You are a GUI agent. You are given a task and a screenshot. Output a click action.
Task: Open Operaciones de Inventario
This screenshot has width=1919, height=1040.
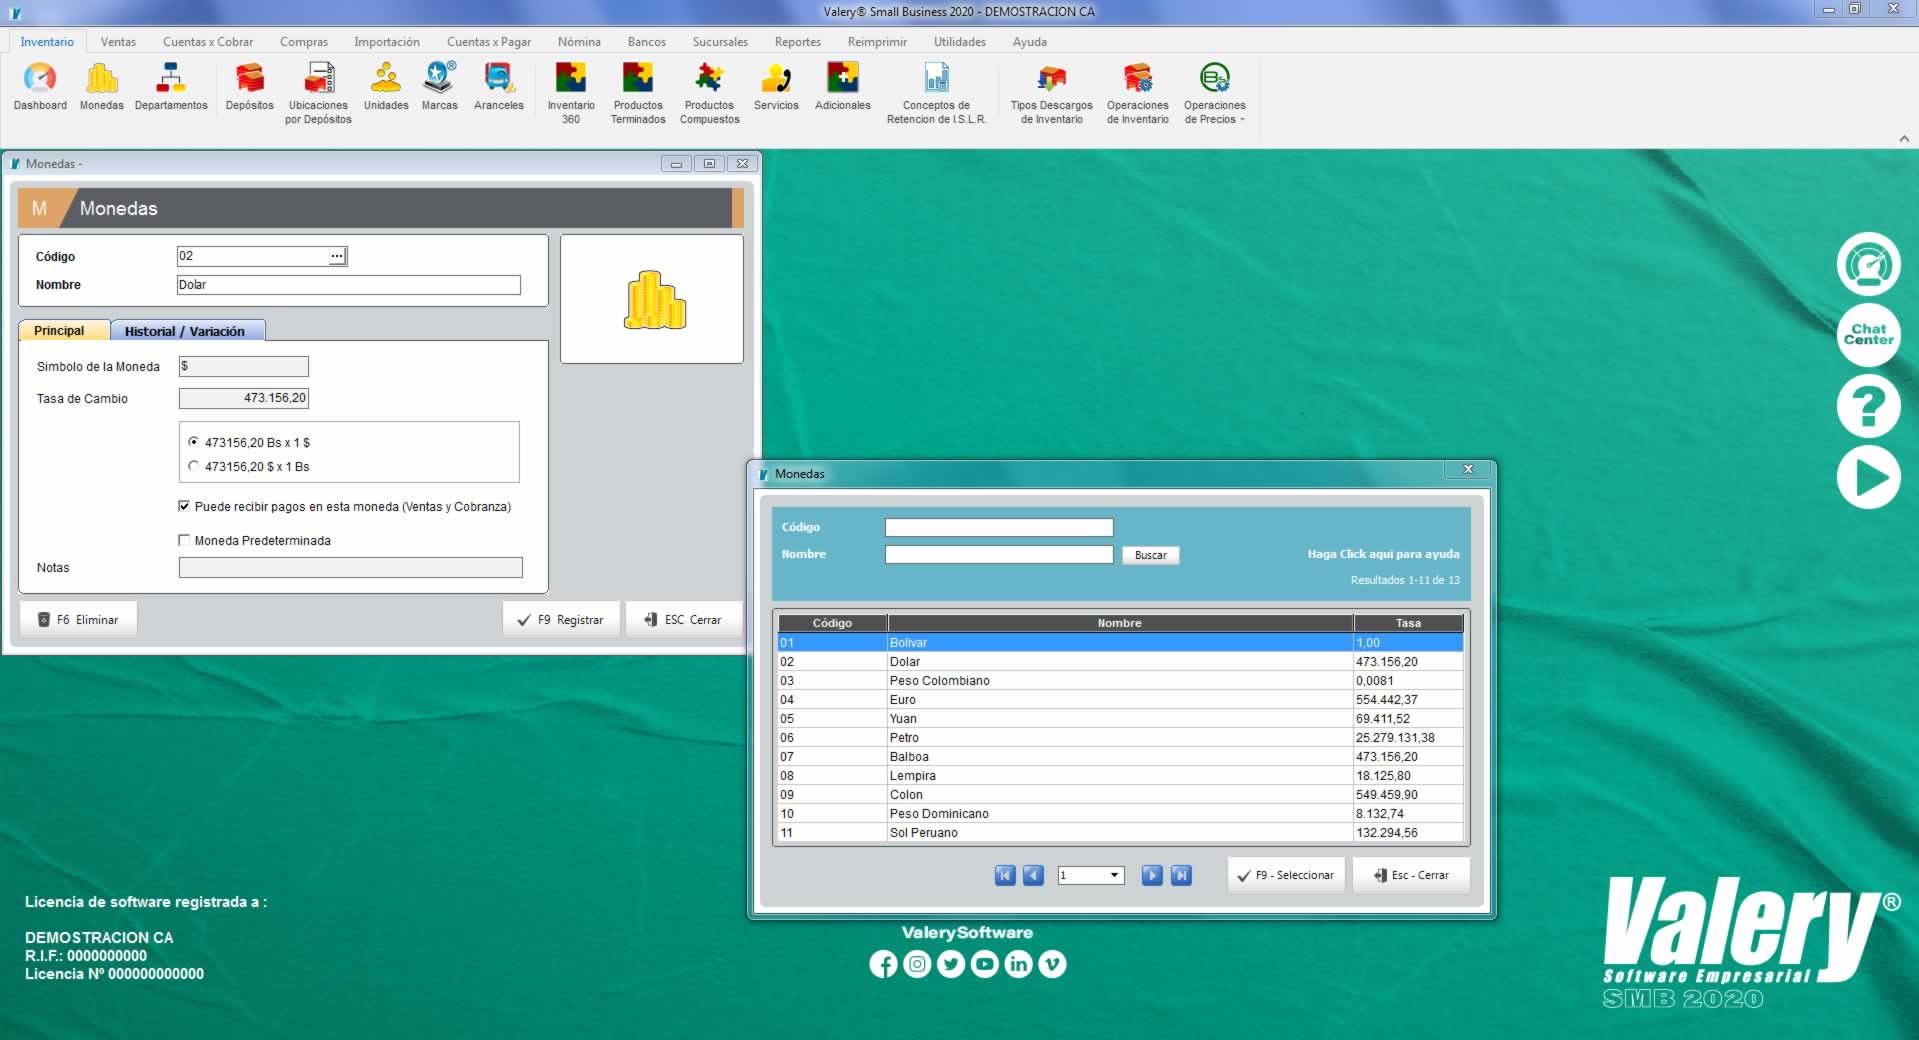pos(1137,93)
